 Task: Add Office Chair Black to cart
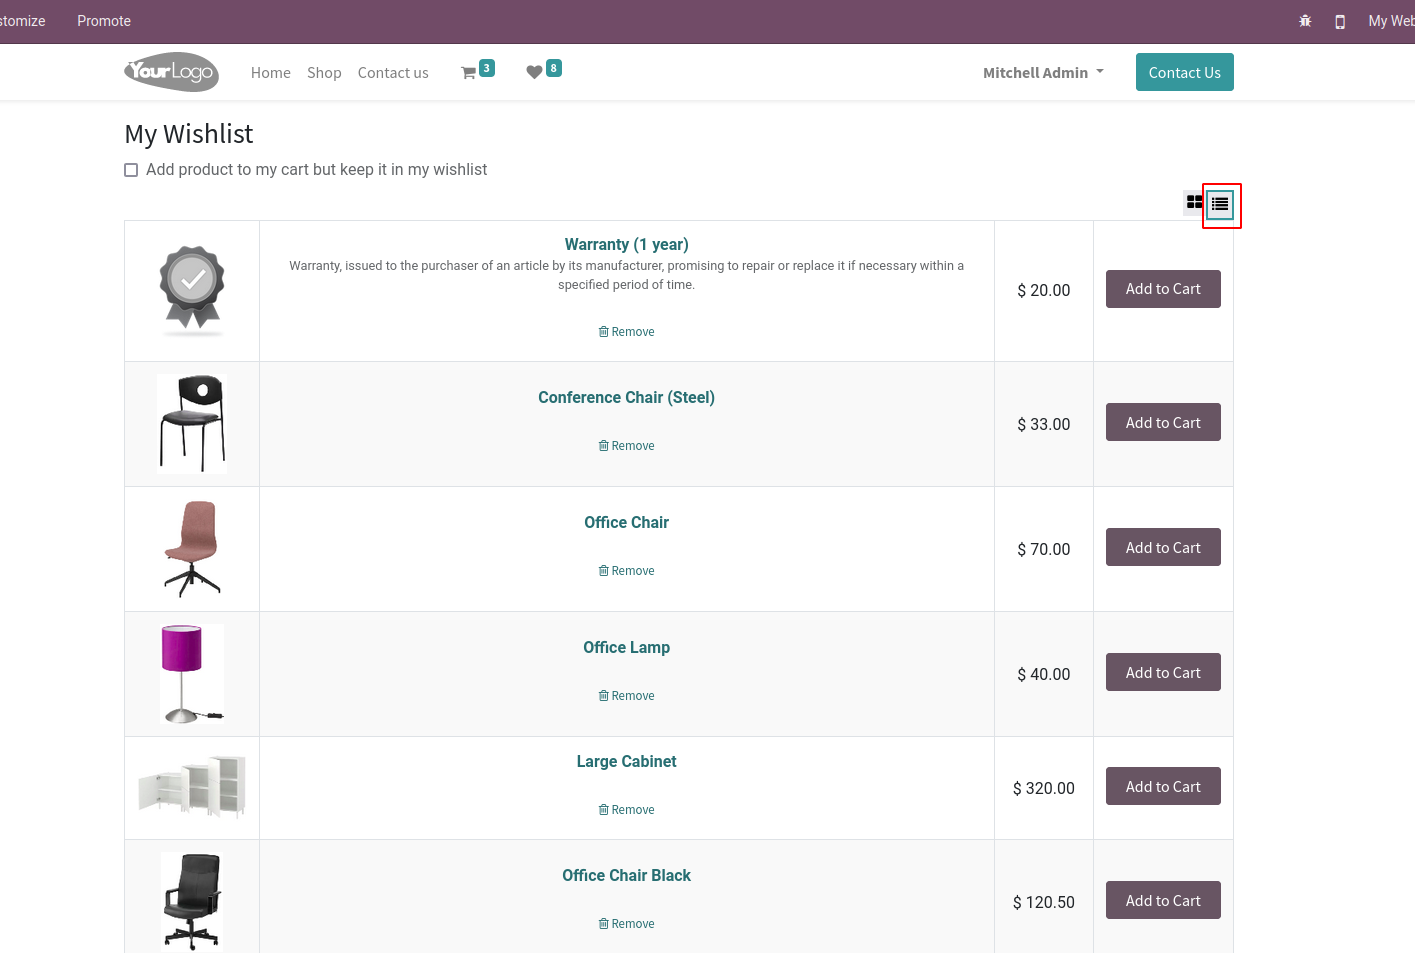tap(1163, 900)
